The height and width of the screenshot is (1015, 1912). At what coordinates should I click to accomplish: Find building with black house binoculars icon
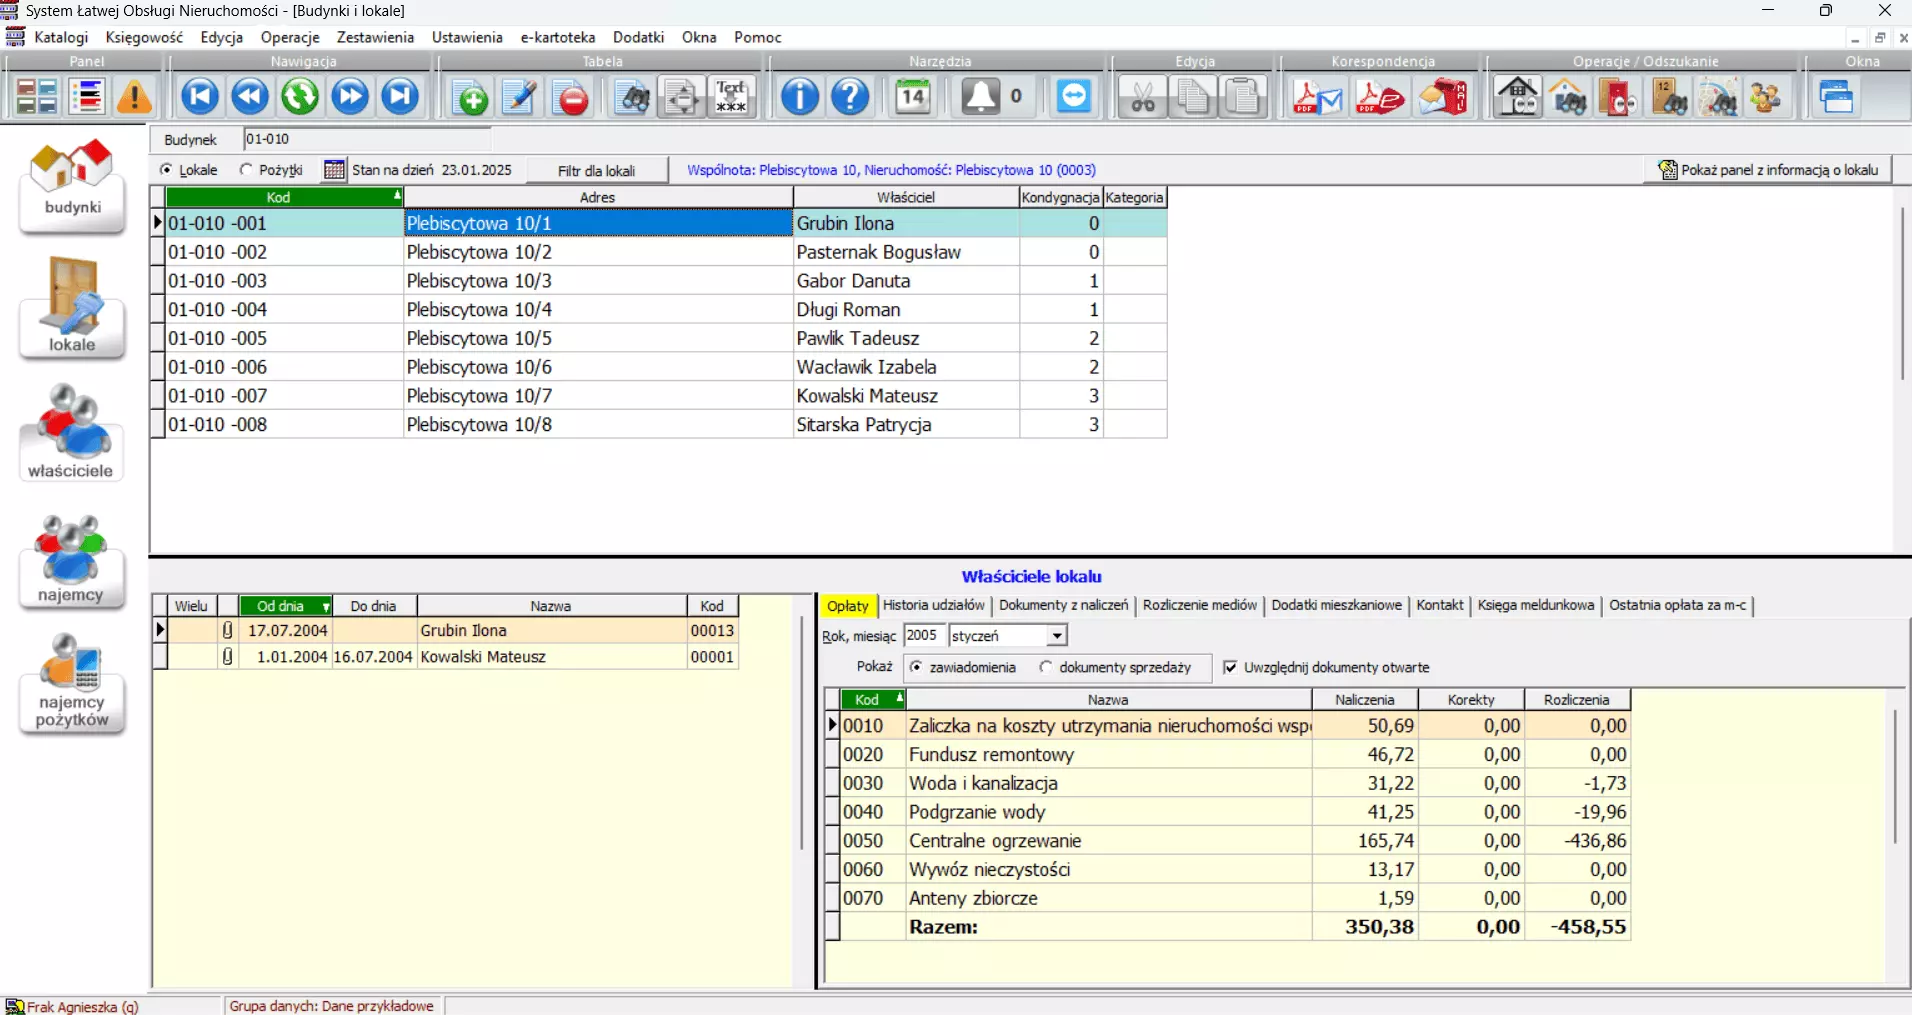1518,98
